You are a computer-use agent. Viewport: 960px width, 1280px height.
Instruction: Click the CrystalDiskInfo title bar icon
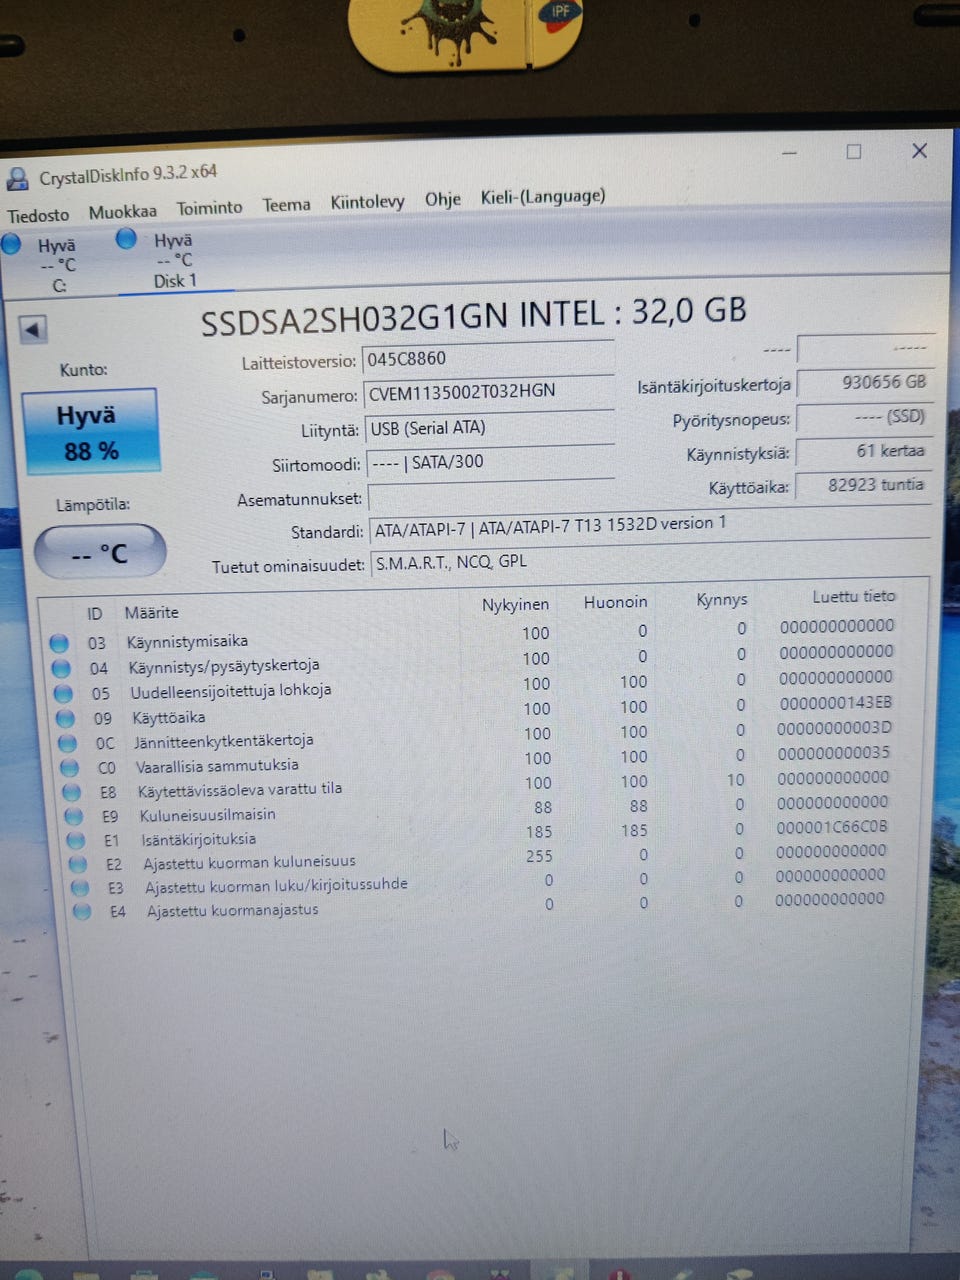(x=17, y=180)
